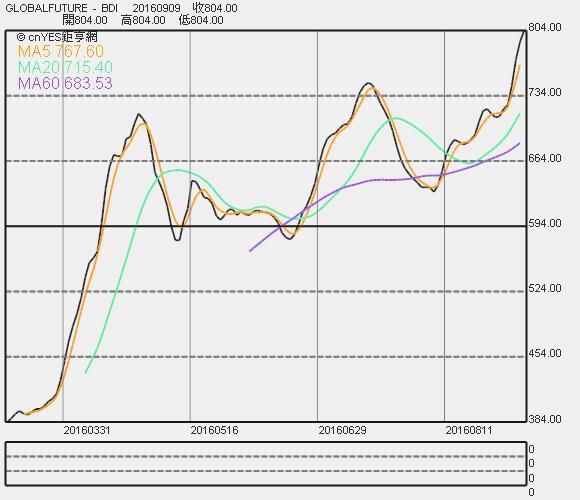Click the 804.00 price axis label
Screen dimensions: 580x500
coord(545,27)
